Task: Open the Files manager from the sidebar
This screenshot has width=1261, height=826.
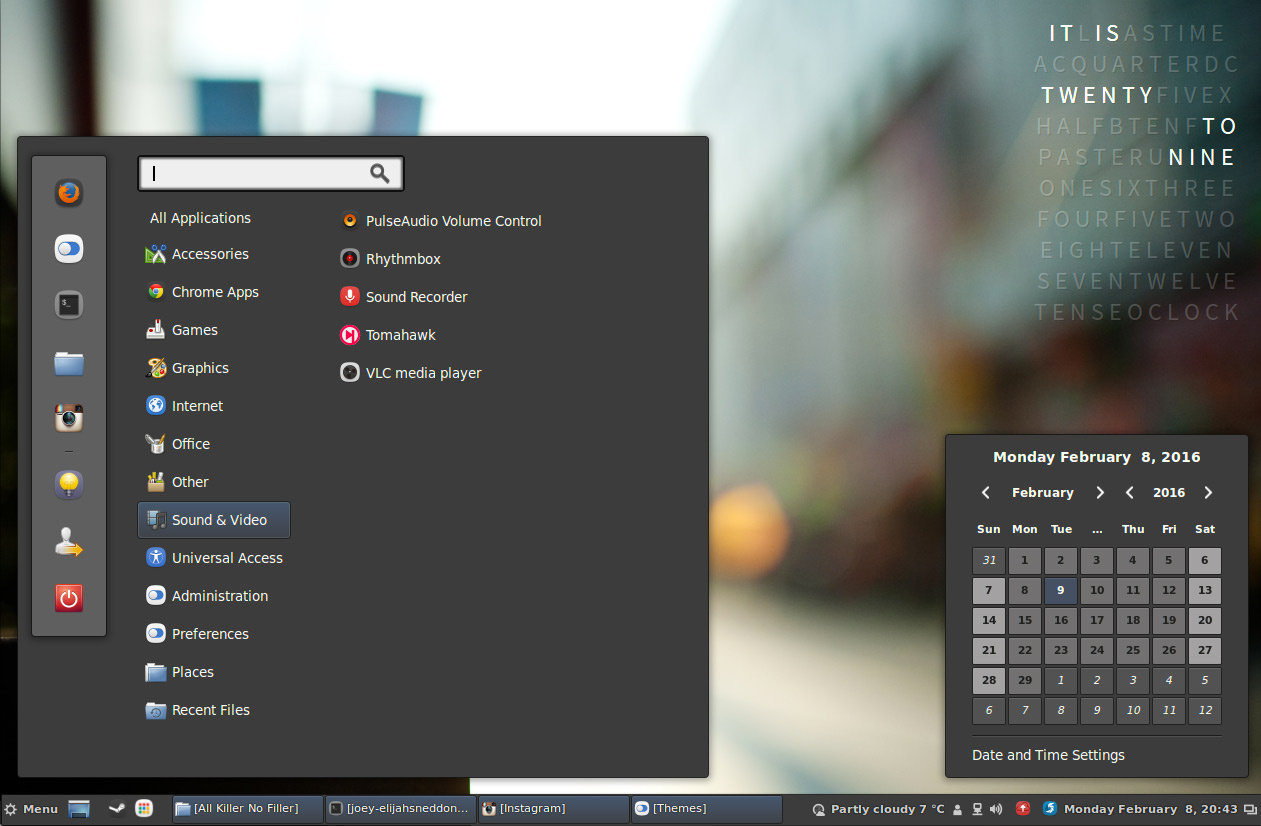Action: tap(68, 363)
